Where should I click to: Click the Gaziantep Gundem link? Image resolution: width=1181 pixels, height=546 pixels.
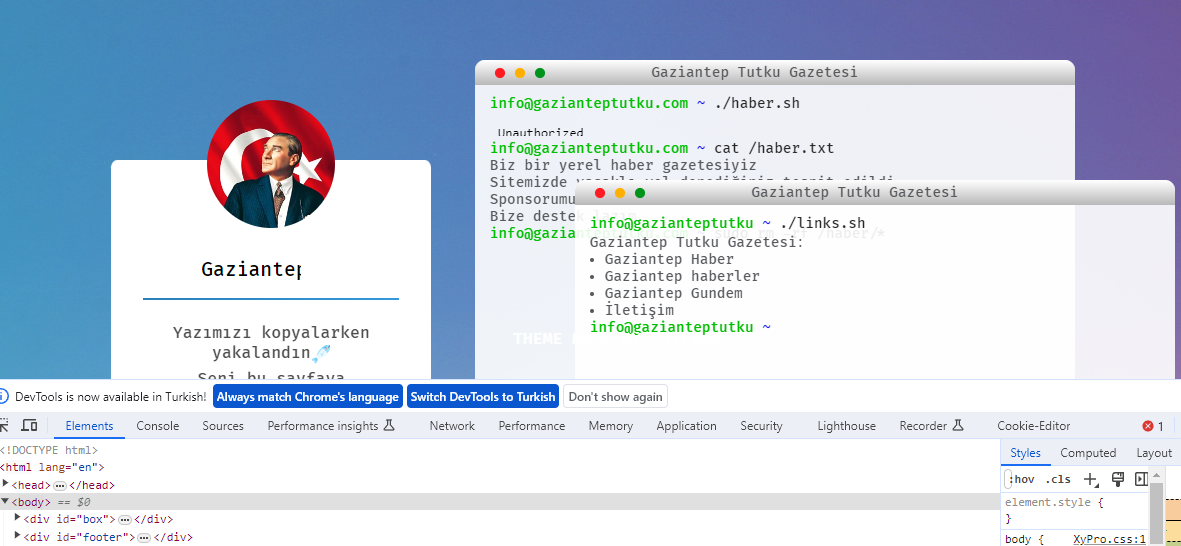coord(673,293)
